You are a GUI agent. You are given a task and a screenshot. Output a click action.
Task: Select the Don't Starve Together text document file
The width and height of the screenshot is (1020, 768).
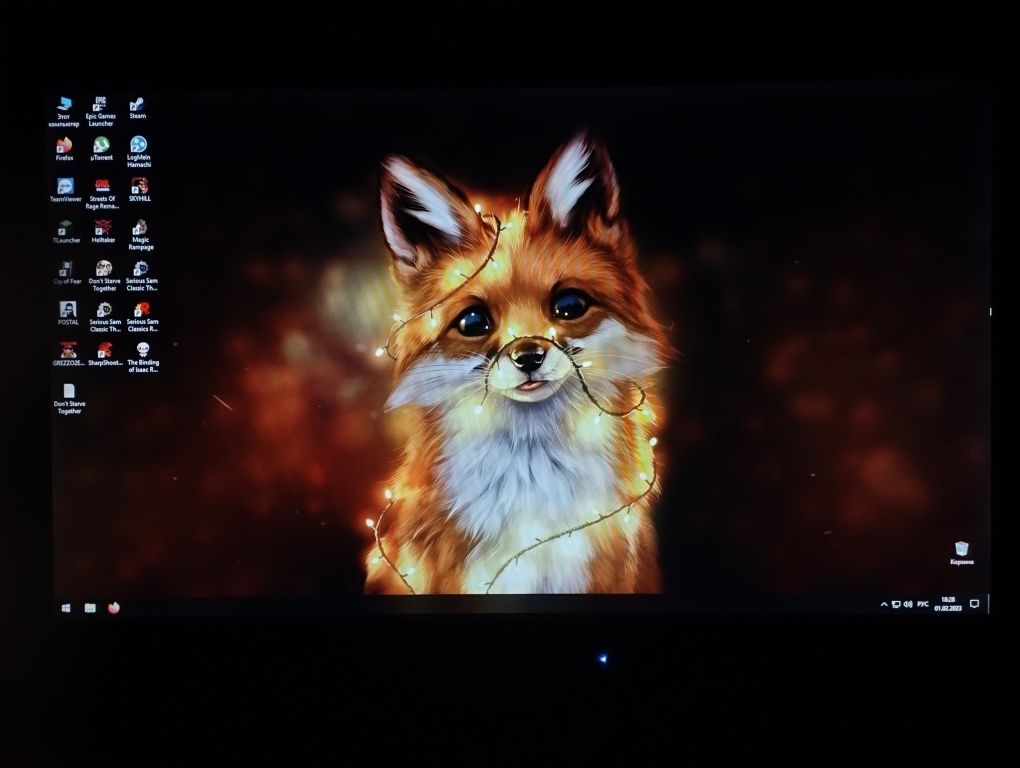click(x=69, y=399)
